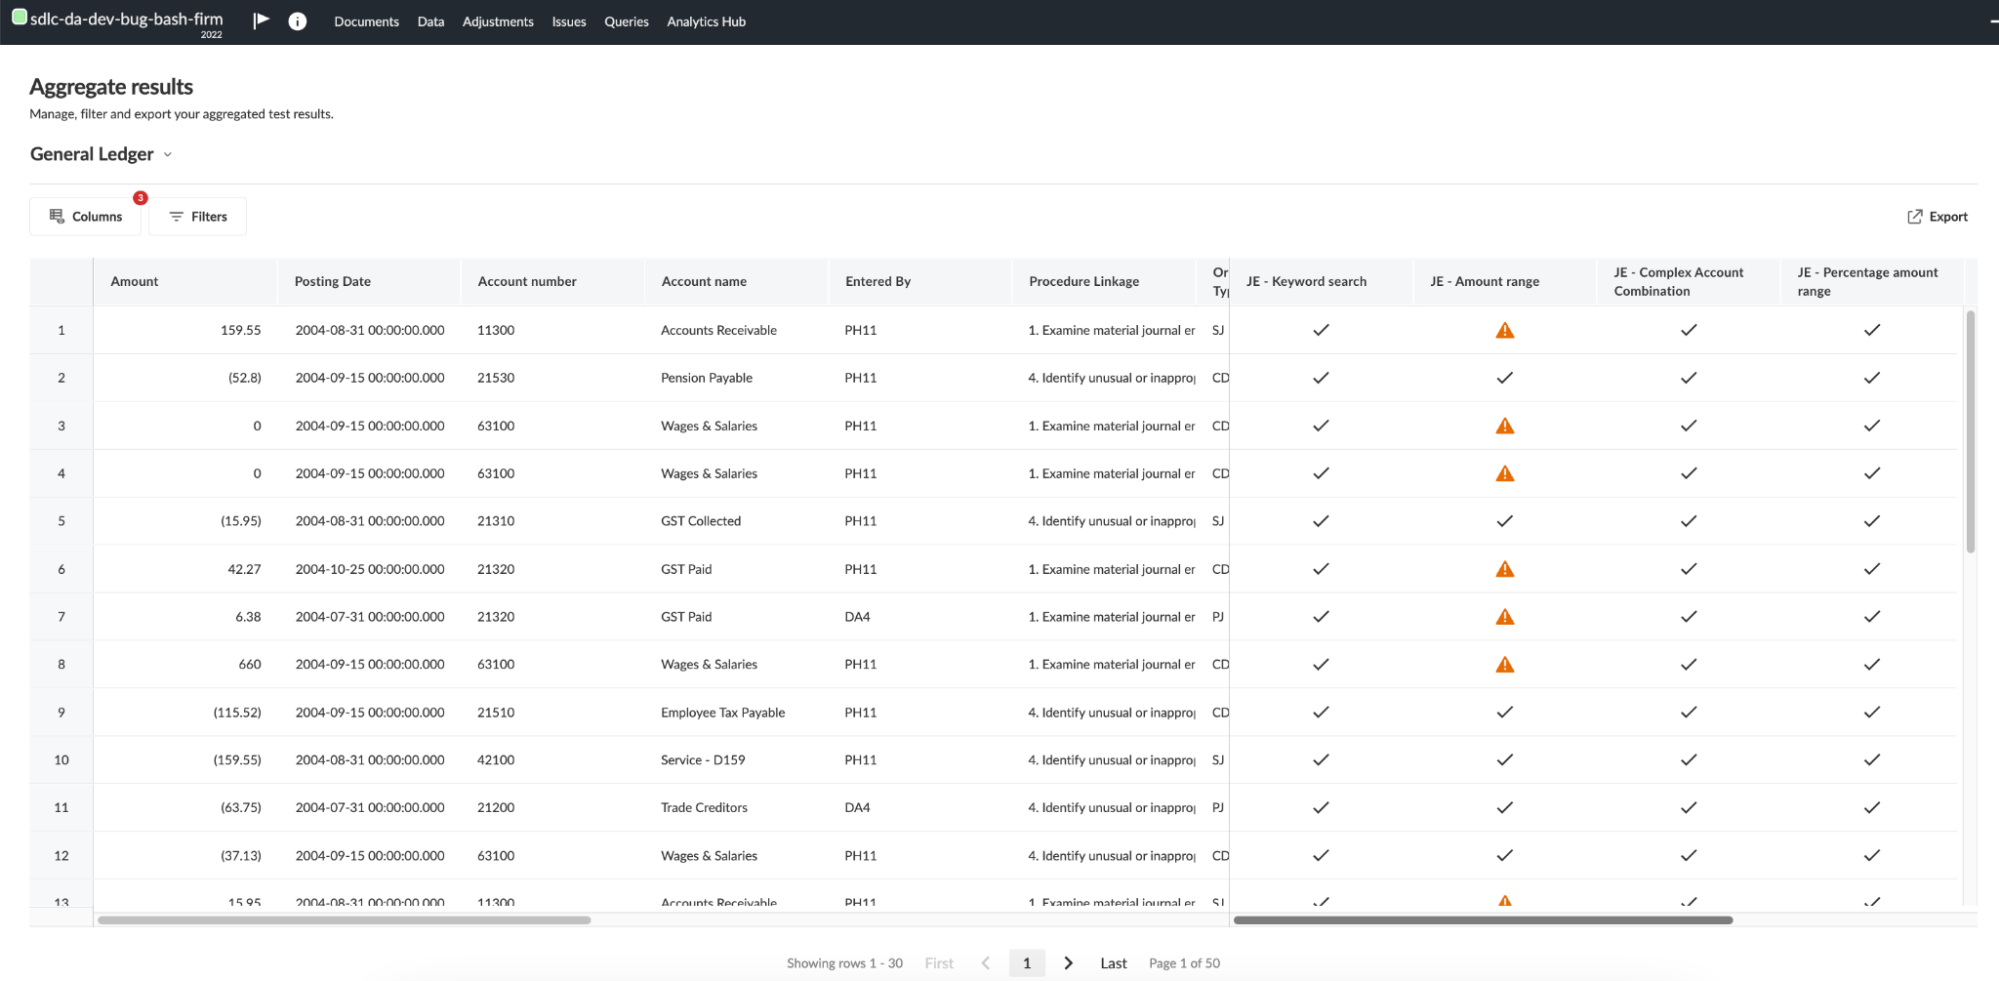This screenshot has height=981, width=1999.
Task: Click the warning icon for row 6 amount range
Action: click(1504, 569)
